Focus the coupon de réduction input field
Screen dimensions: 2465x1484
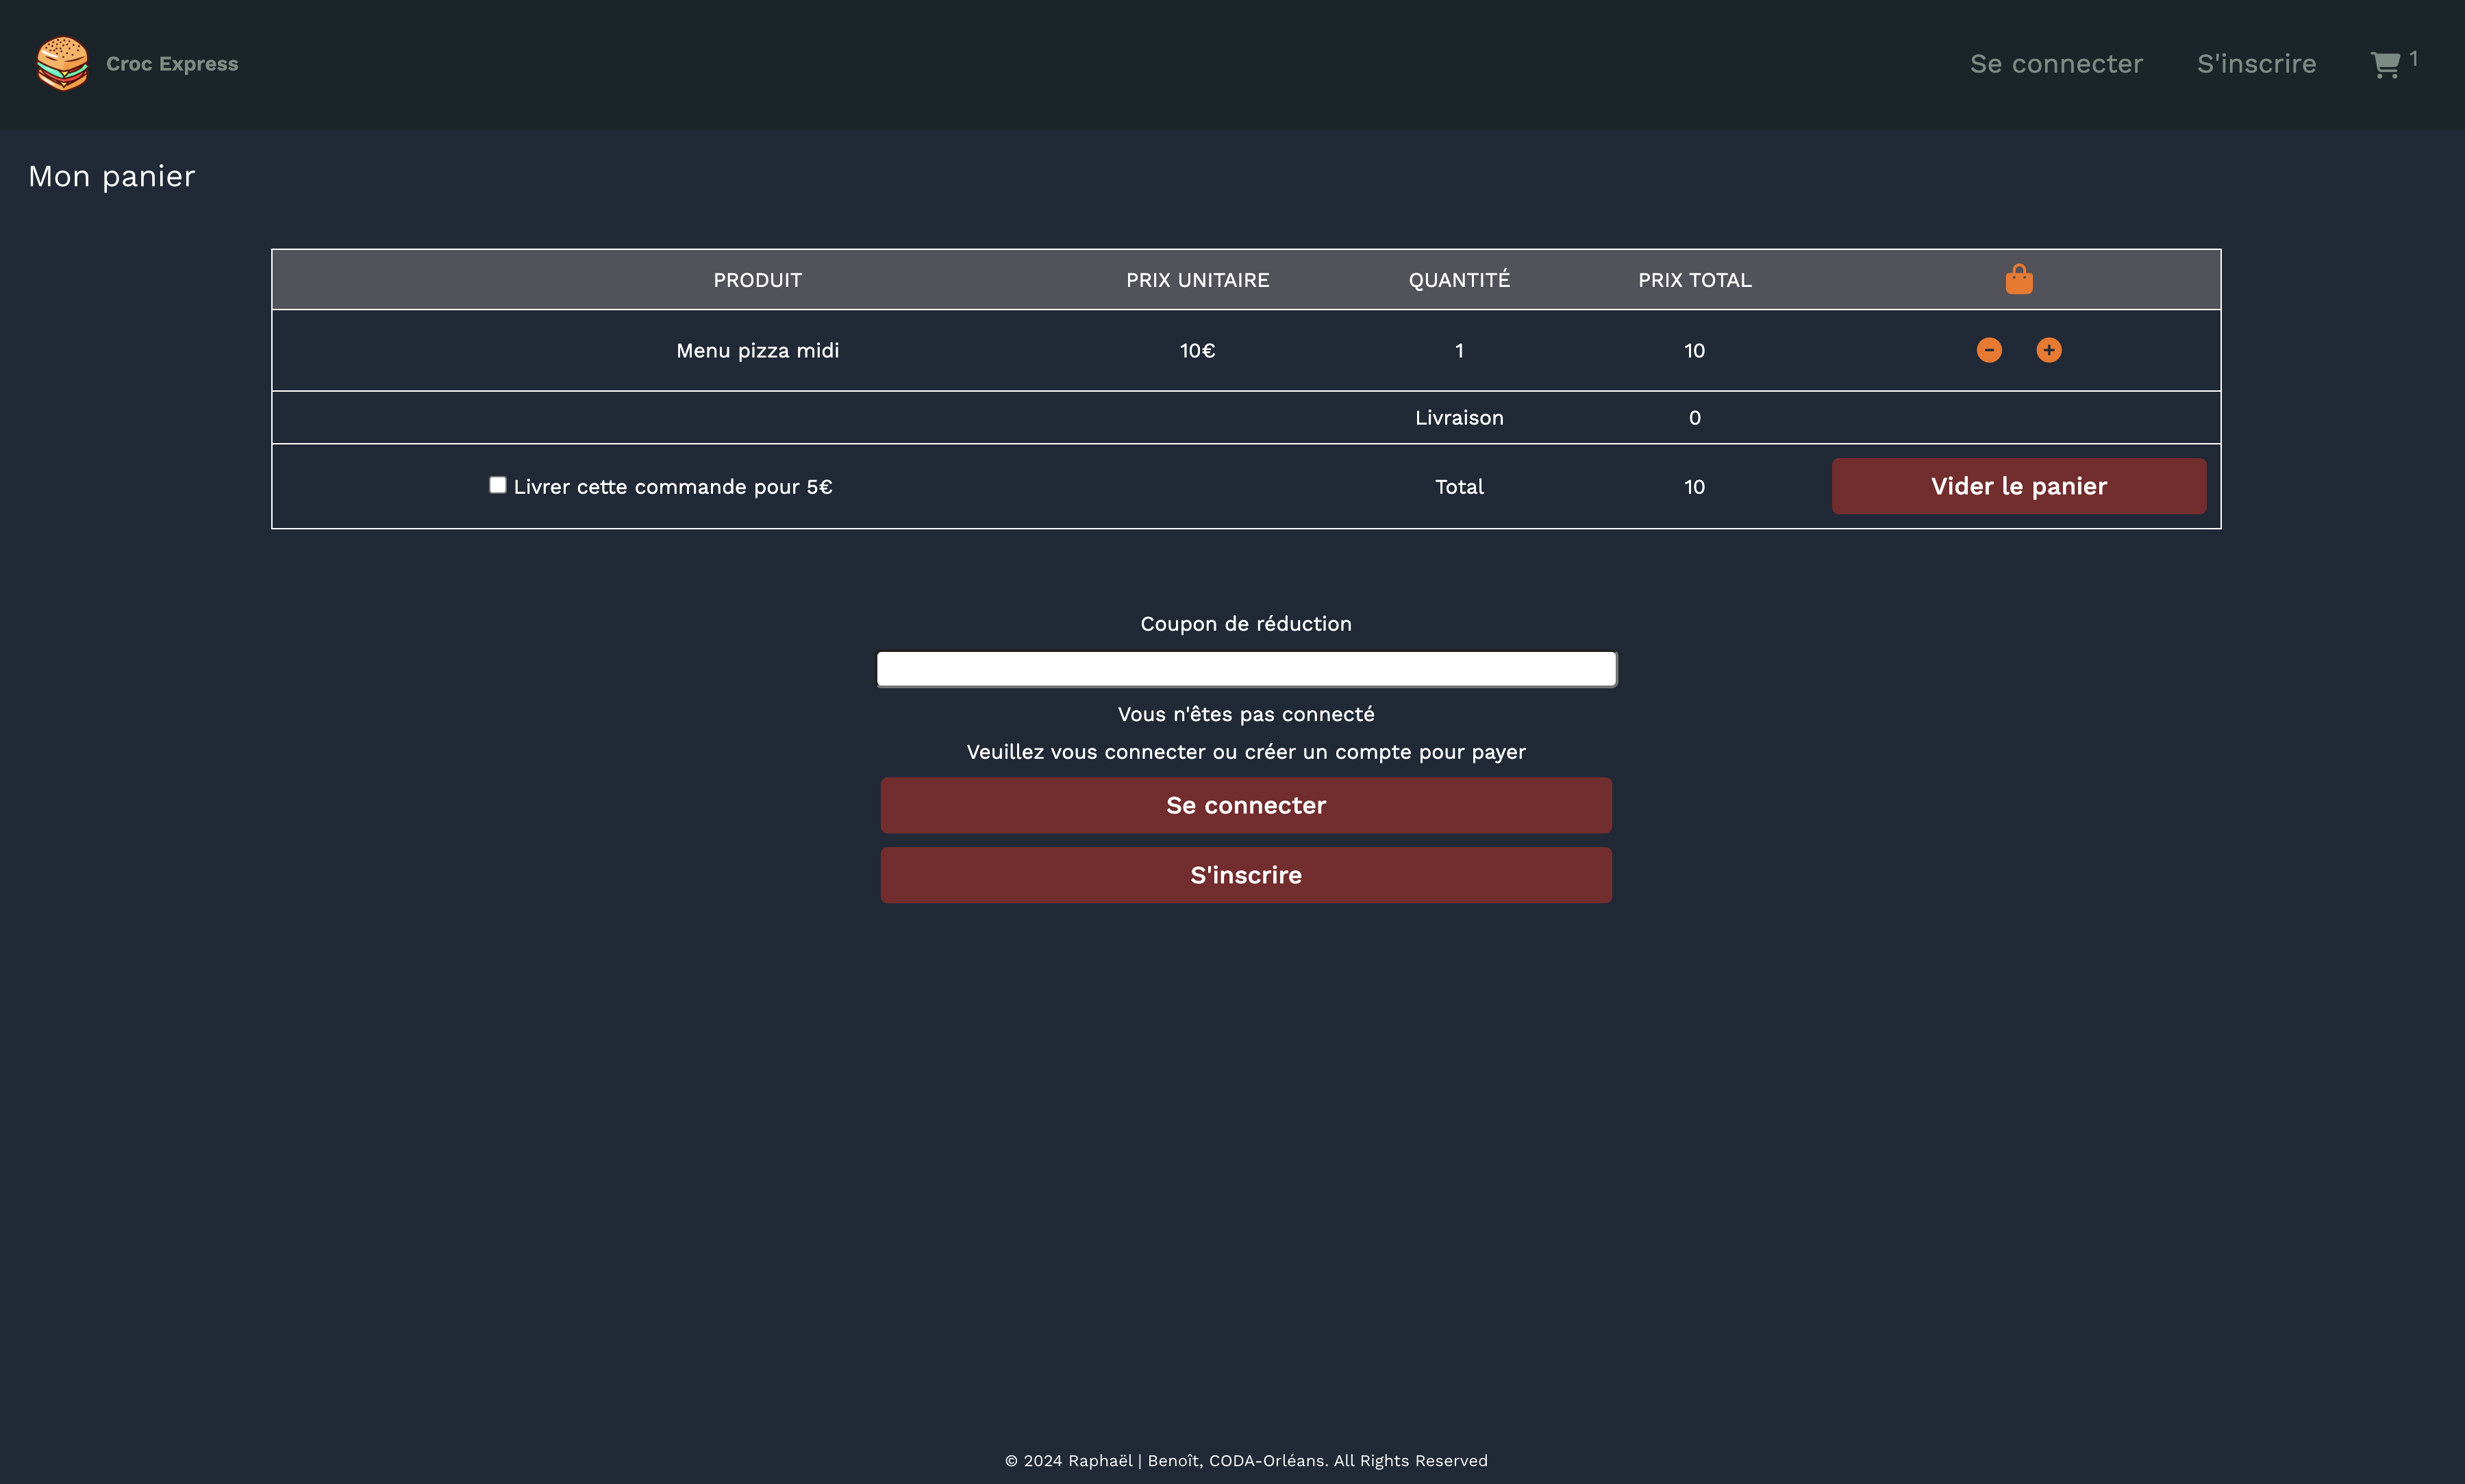pos(1246,669)
